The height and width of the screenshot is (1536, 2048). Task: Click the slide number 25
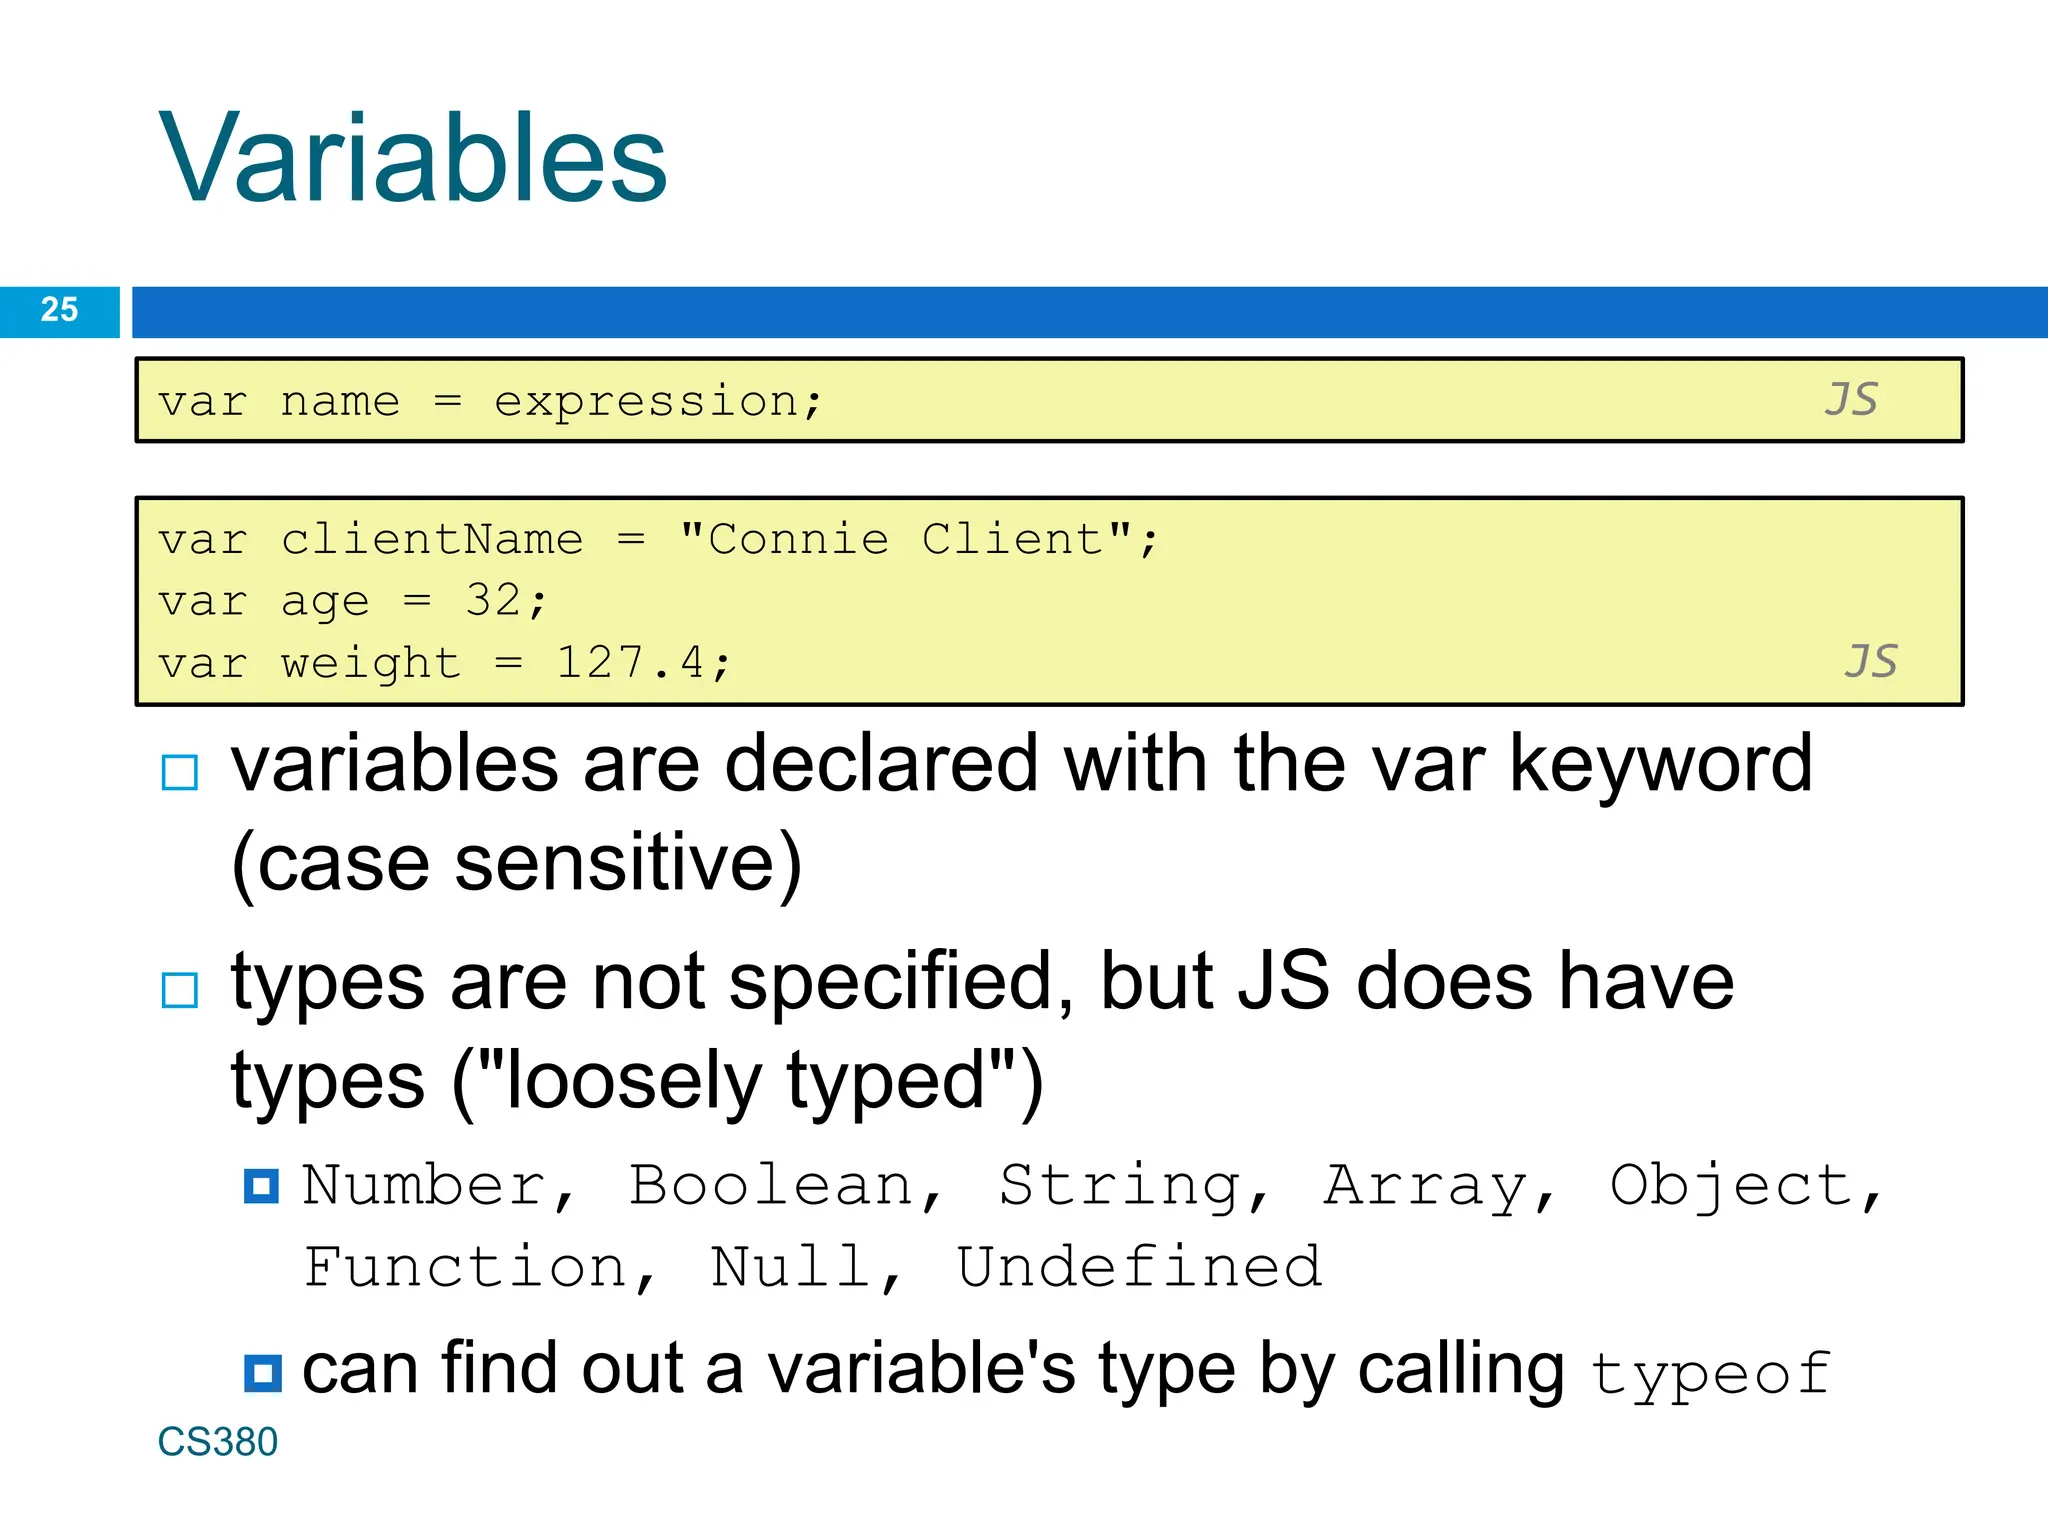tap(59, 310)
